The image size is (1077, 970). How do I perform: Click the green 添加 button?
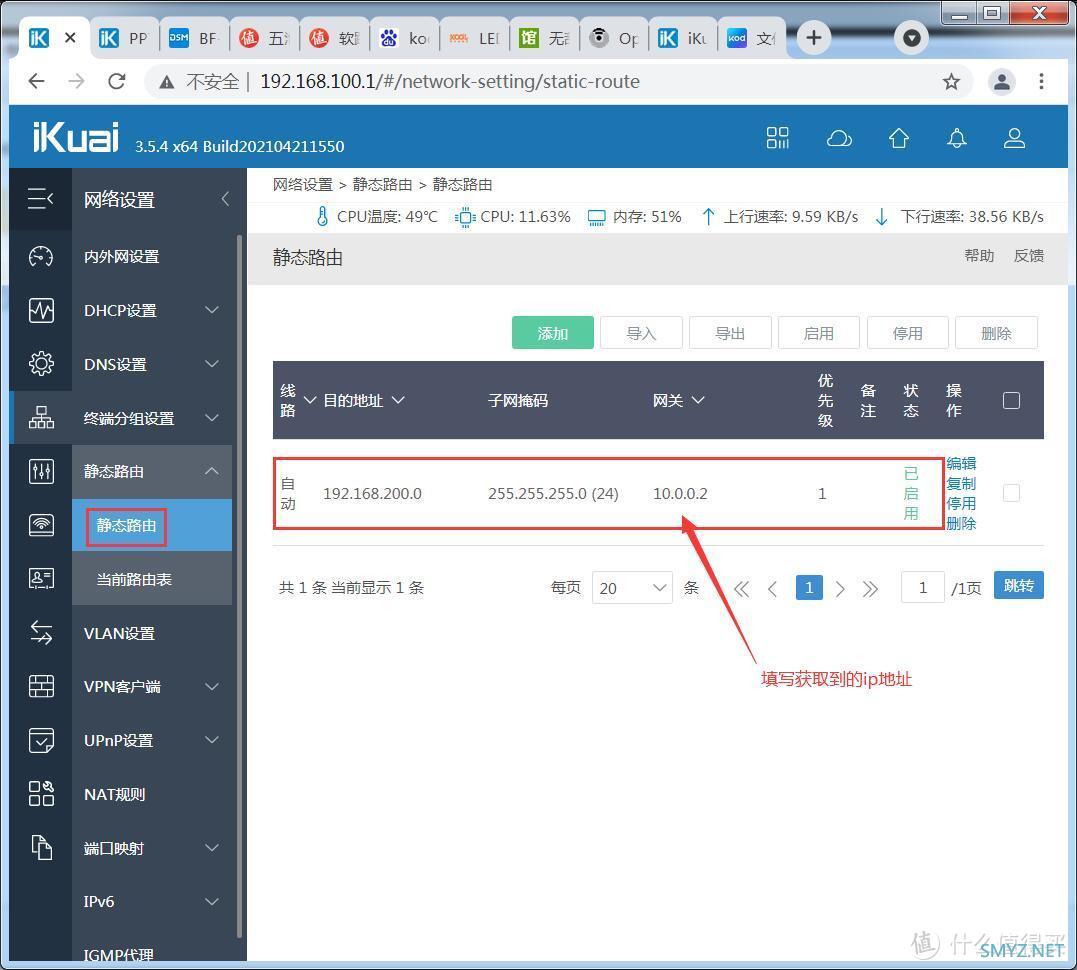point(553,333)
